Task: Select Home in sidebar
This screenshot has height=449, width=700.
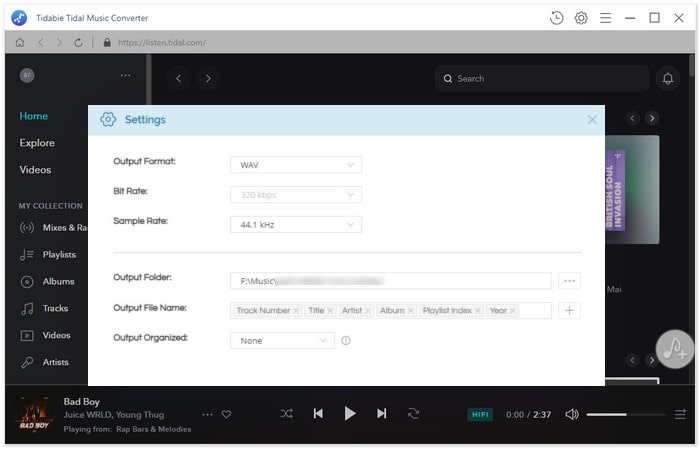Action: [x=33, y=116]
